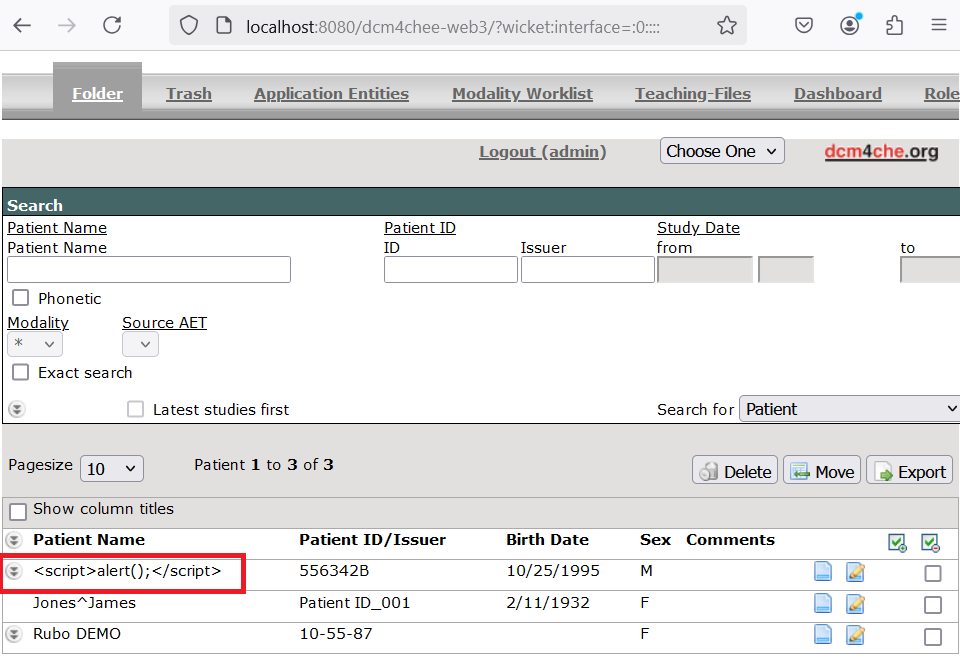Open the Dashboard tab

(x=838, y=94)
